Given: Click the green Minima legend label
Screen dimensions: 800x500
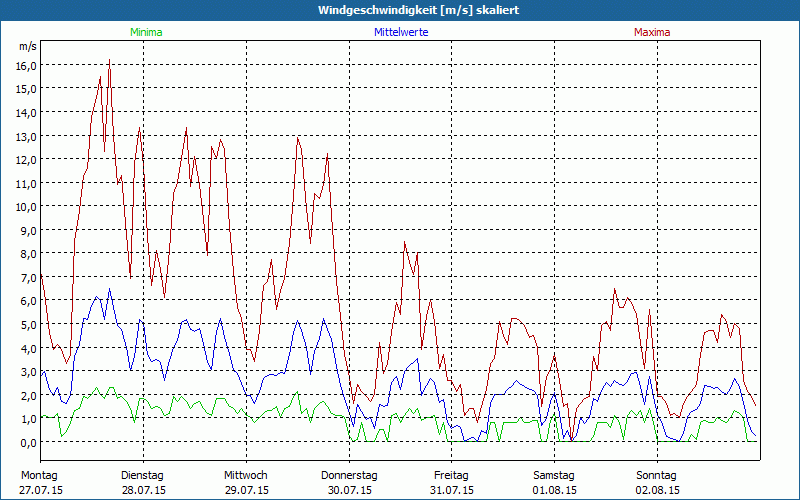Looking at the screenshot, I should tap(146, 32).
